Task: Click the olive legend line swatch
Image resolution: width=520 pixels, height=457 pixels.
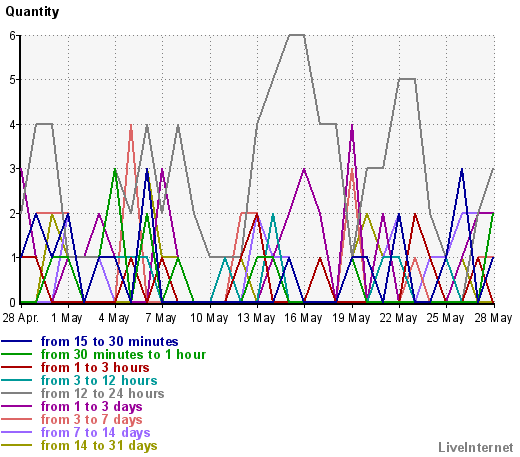Action: pos(16,445)
